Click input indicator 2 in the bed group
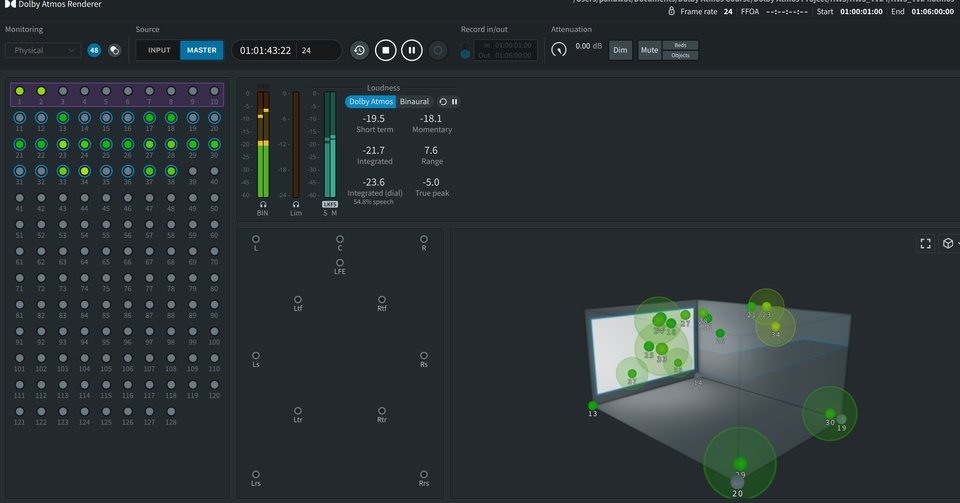 click(41, 91)
